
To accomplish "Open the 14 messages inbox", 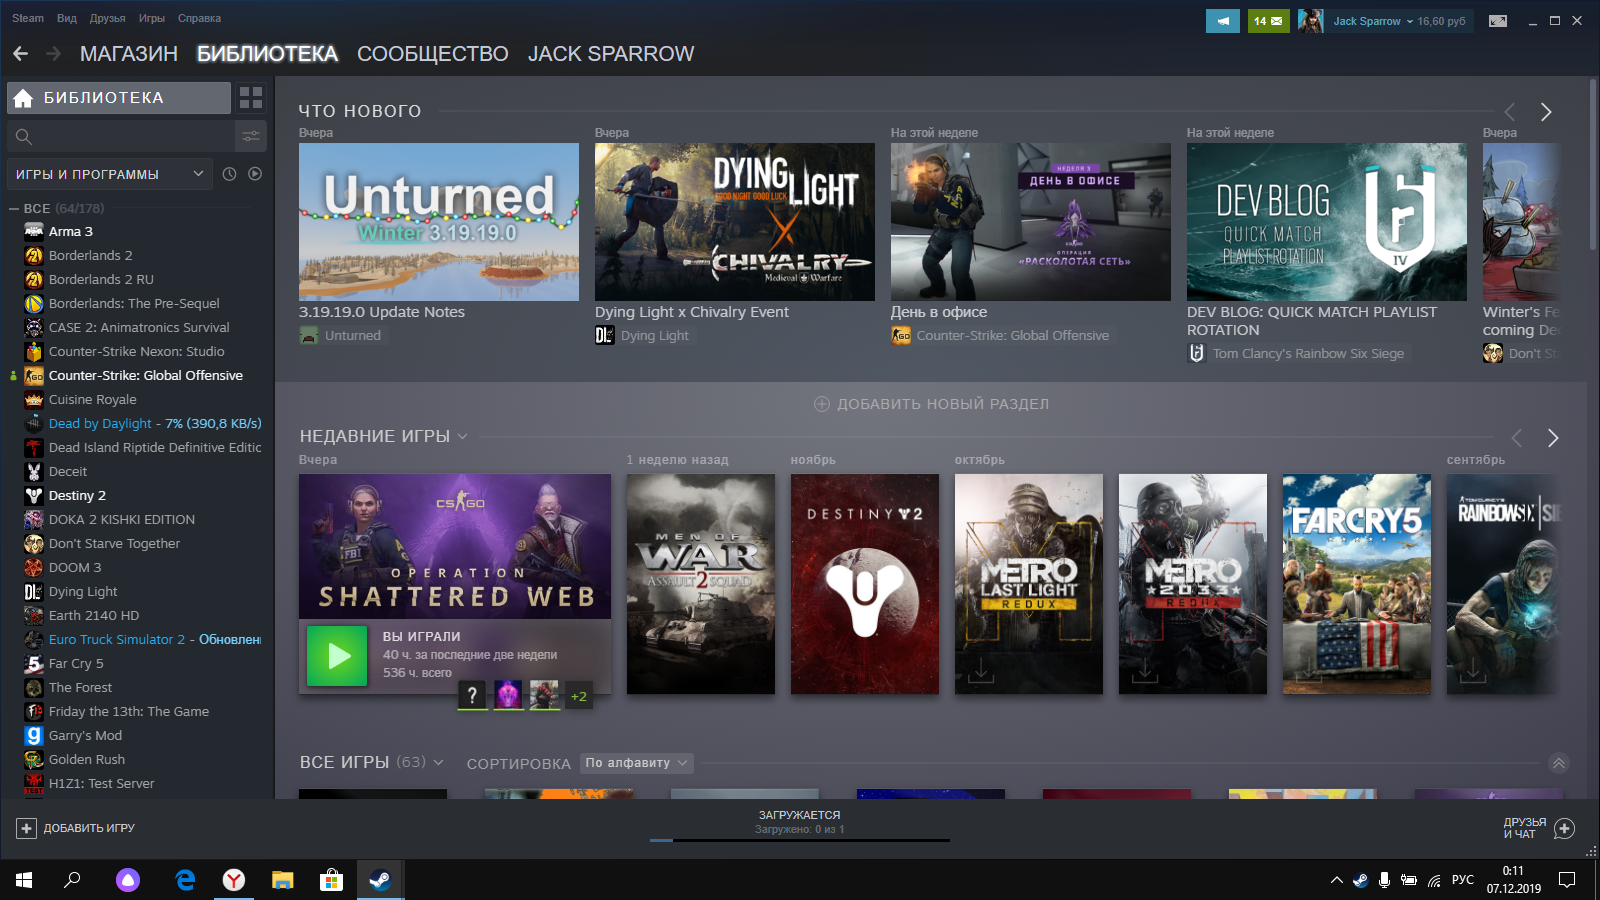I will (x=1268, y=21).
